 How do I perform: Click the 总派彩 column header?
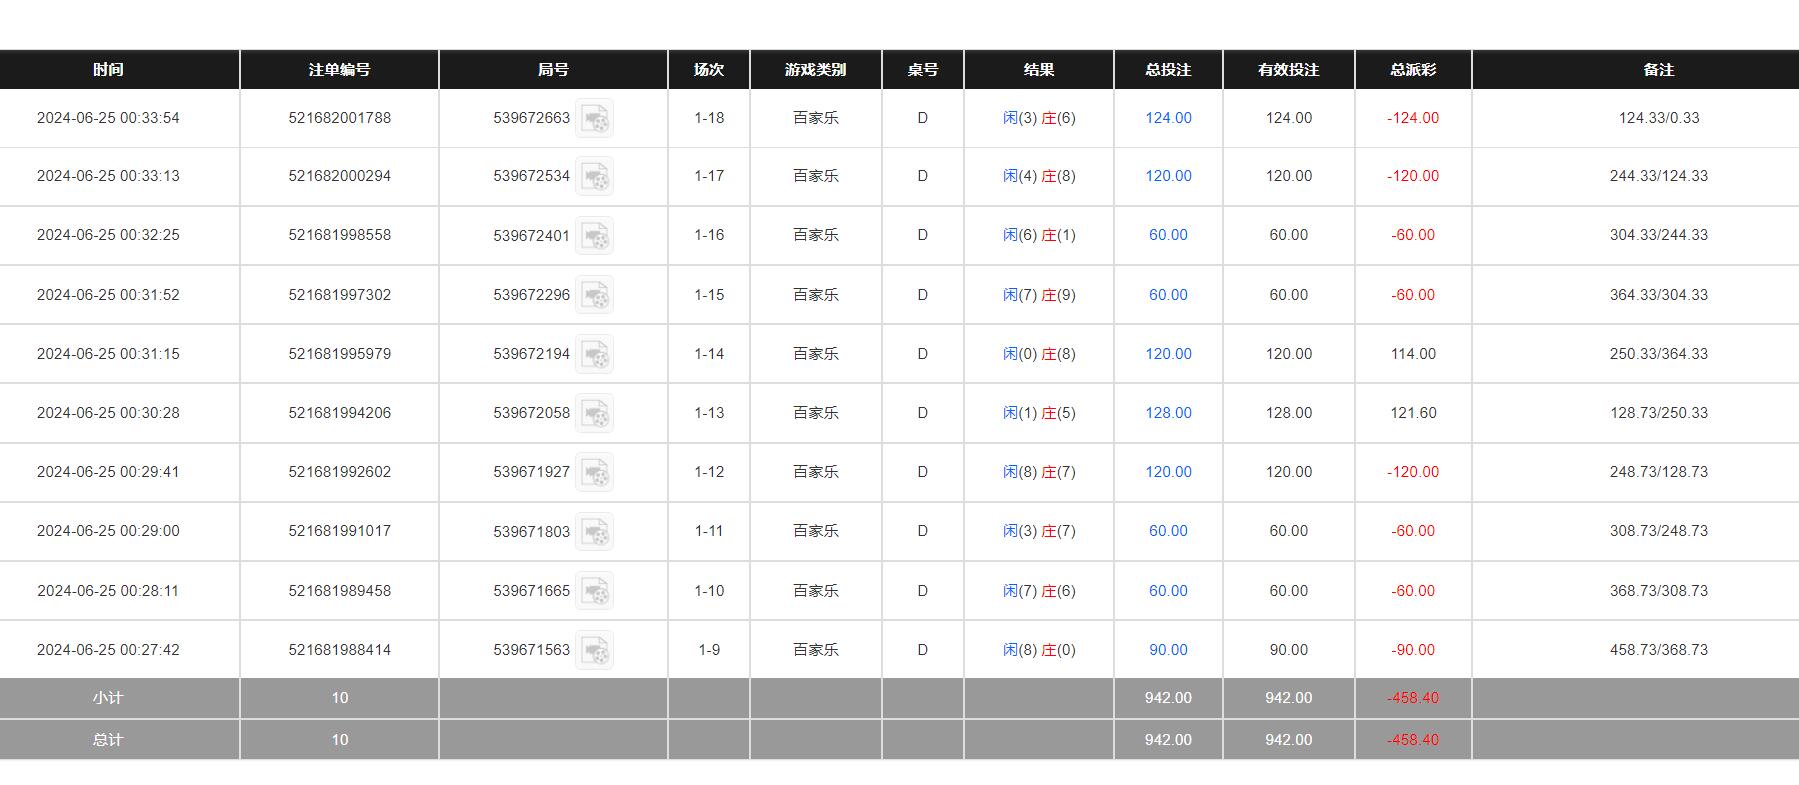click(1413, 70)
